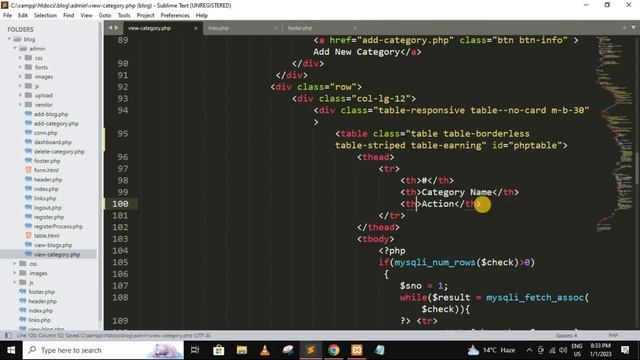Open the notification center icon
This screenshot has height=360, width=640.
[x=625, y=350]
